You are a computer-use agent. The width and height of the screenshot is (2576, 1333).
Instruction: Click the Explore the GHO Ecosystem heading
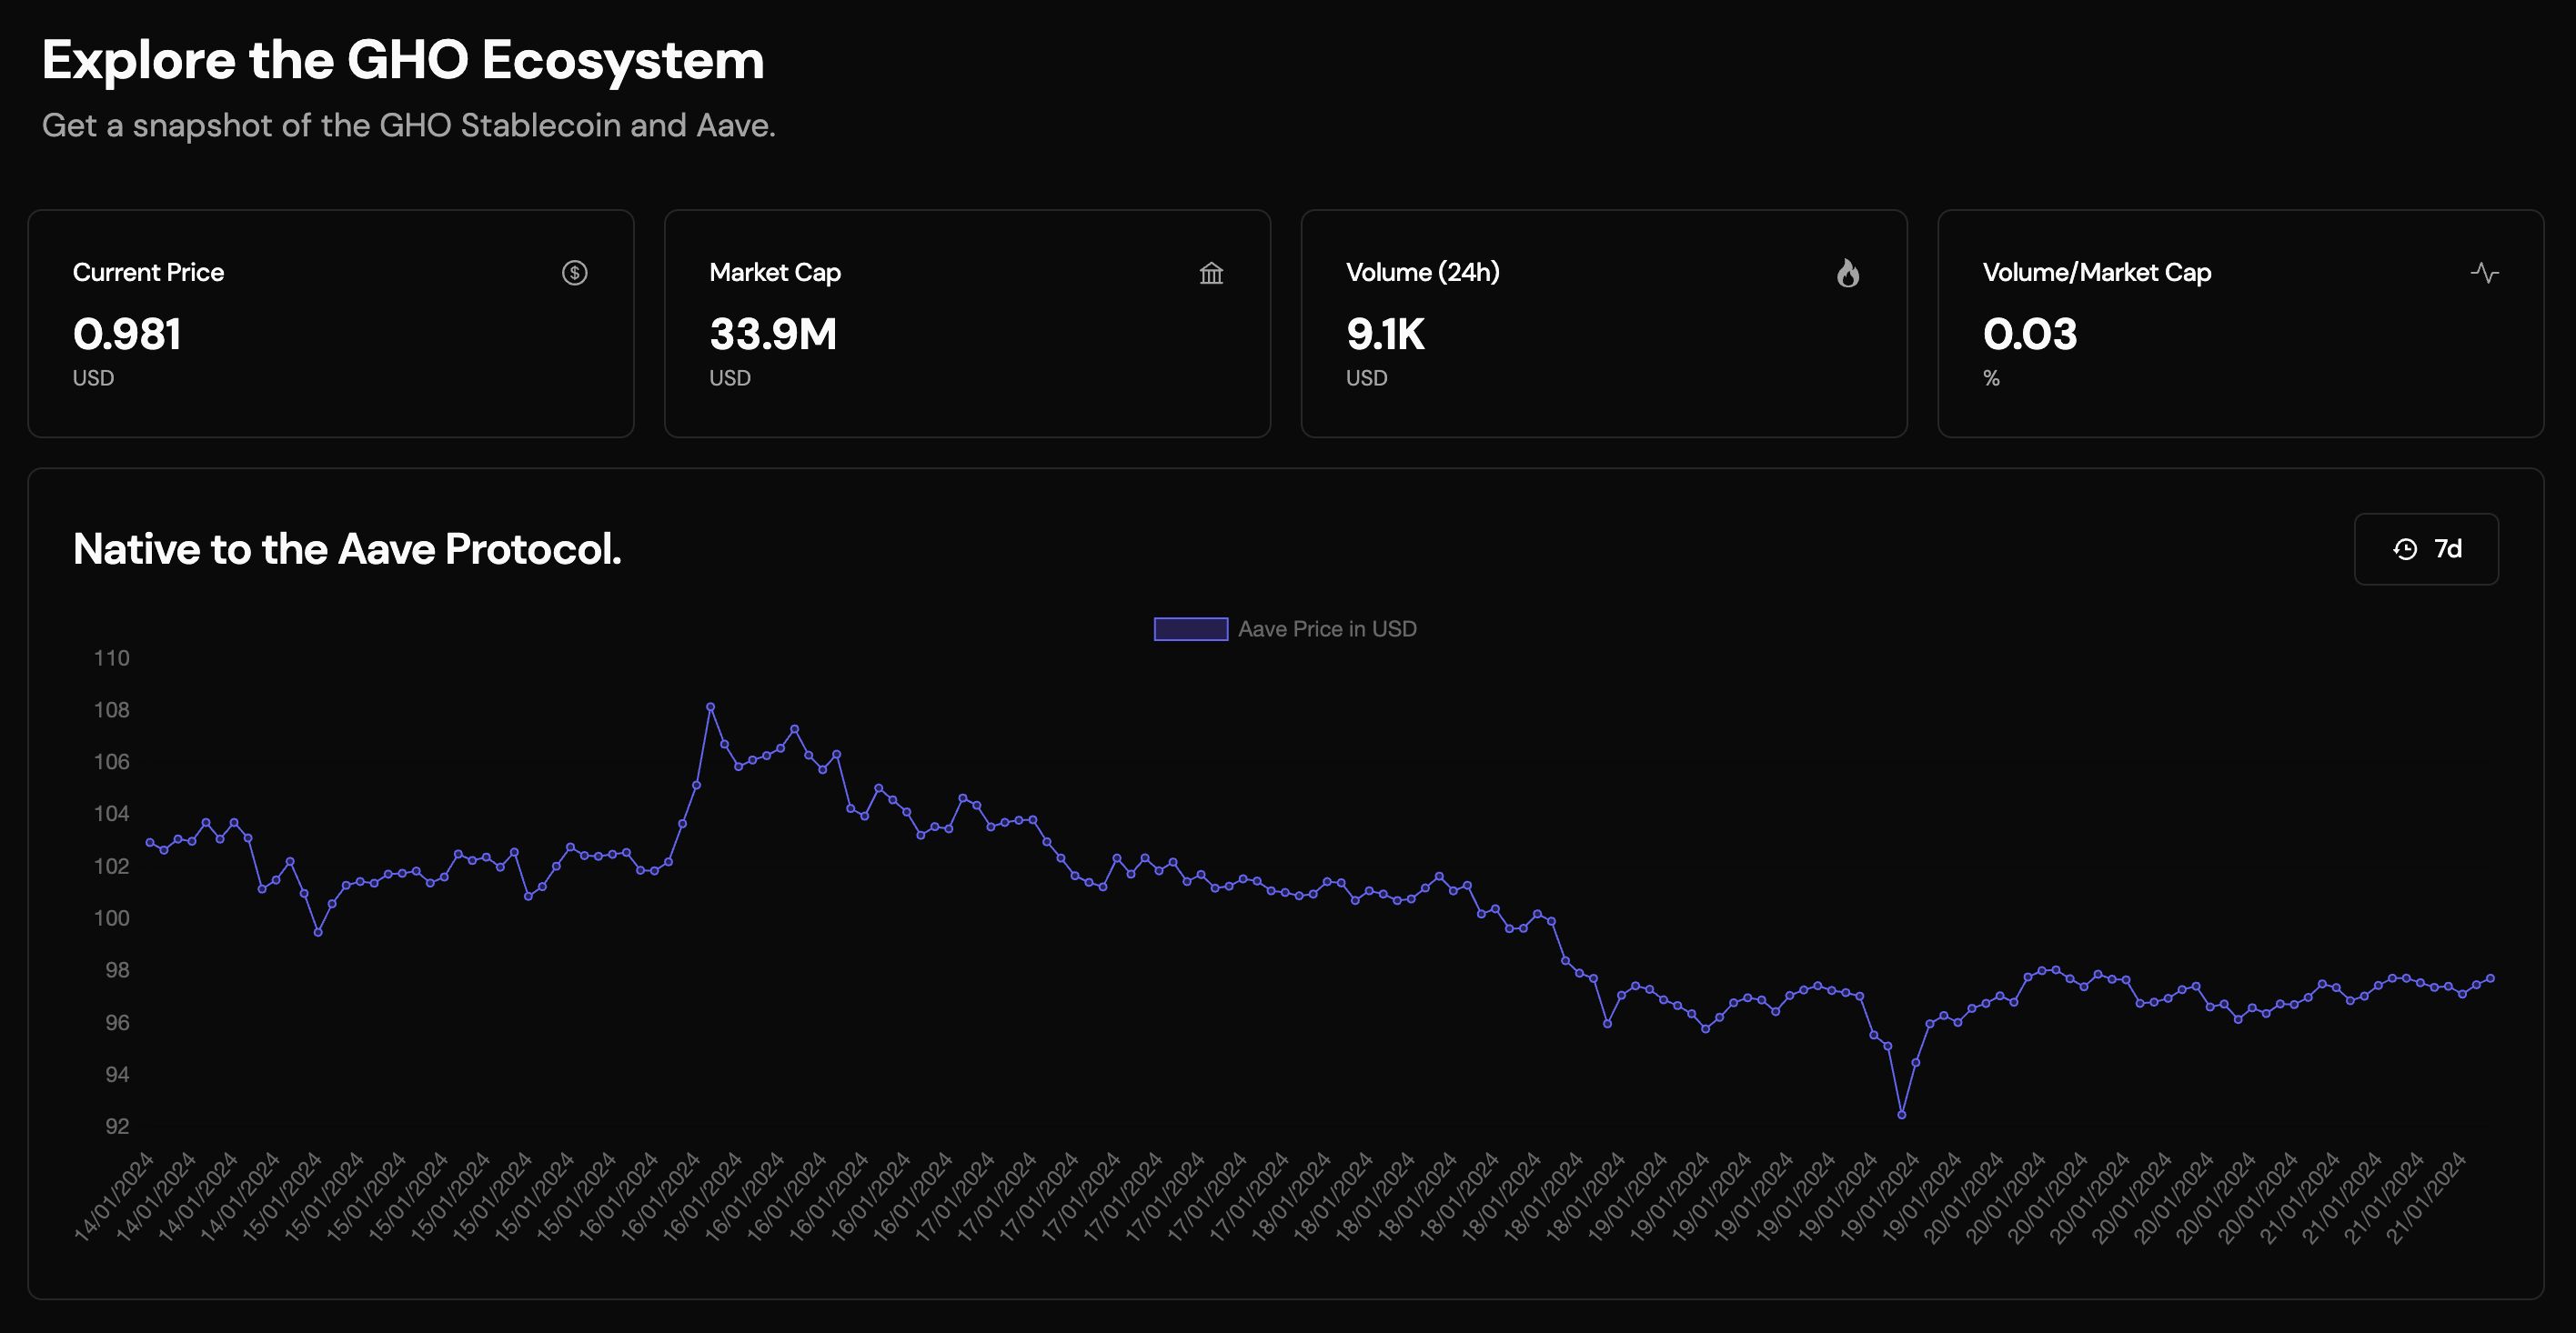[403, 60]
